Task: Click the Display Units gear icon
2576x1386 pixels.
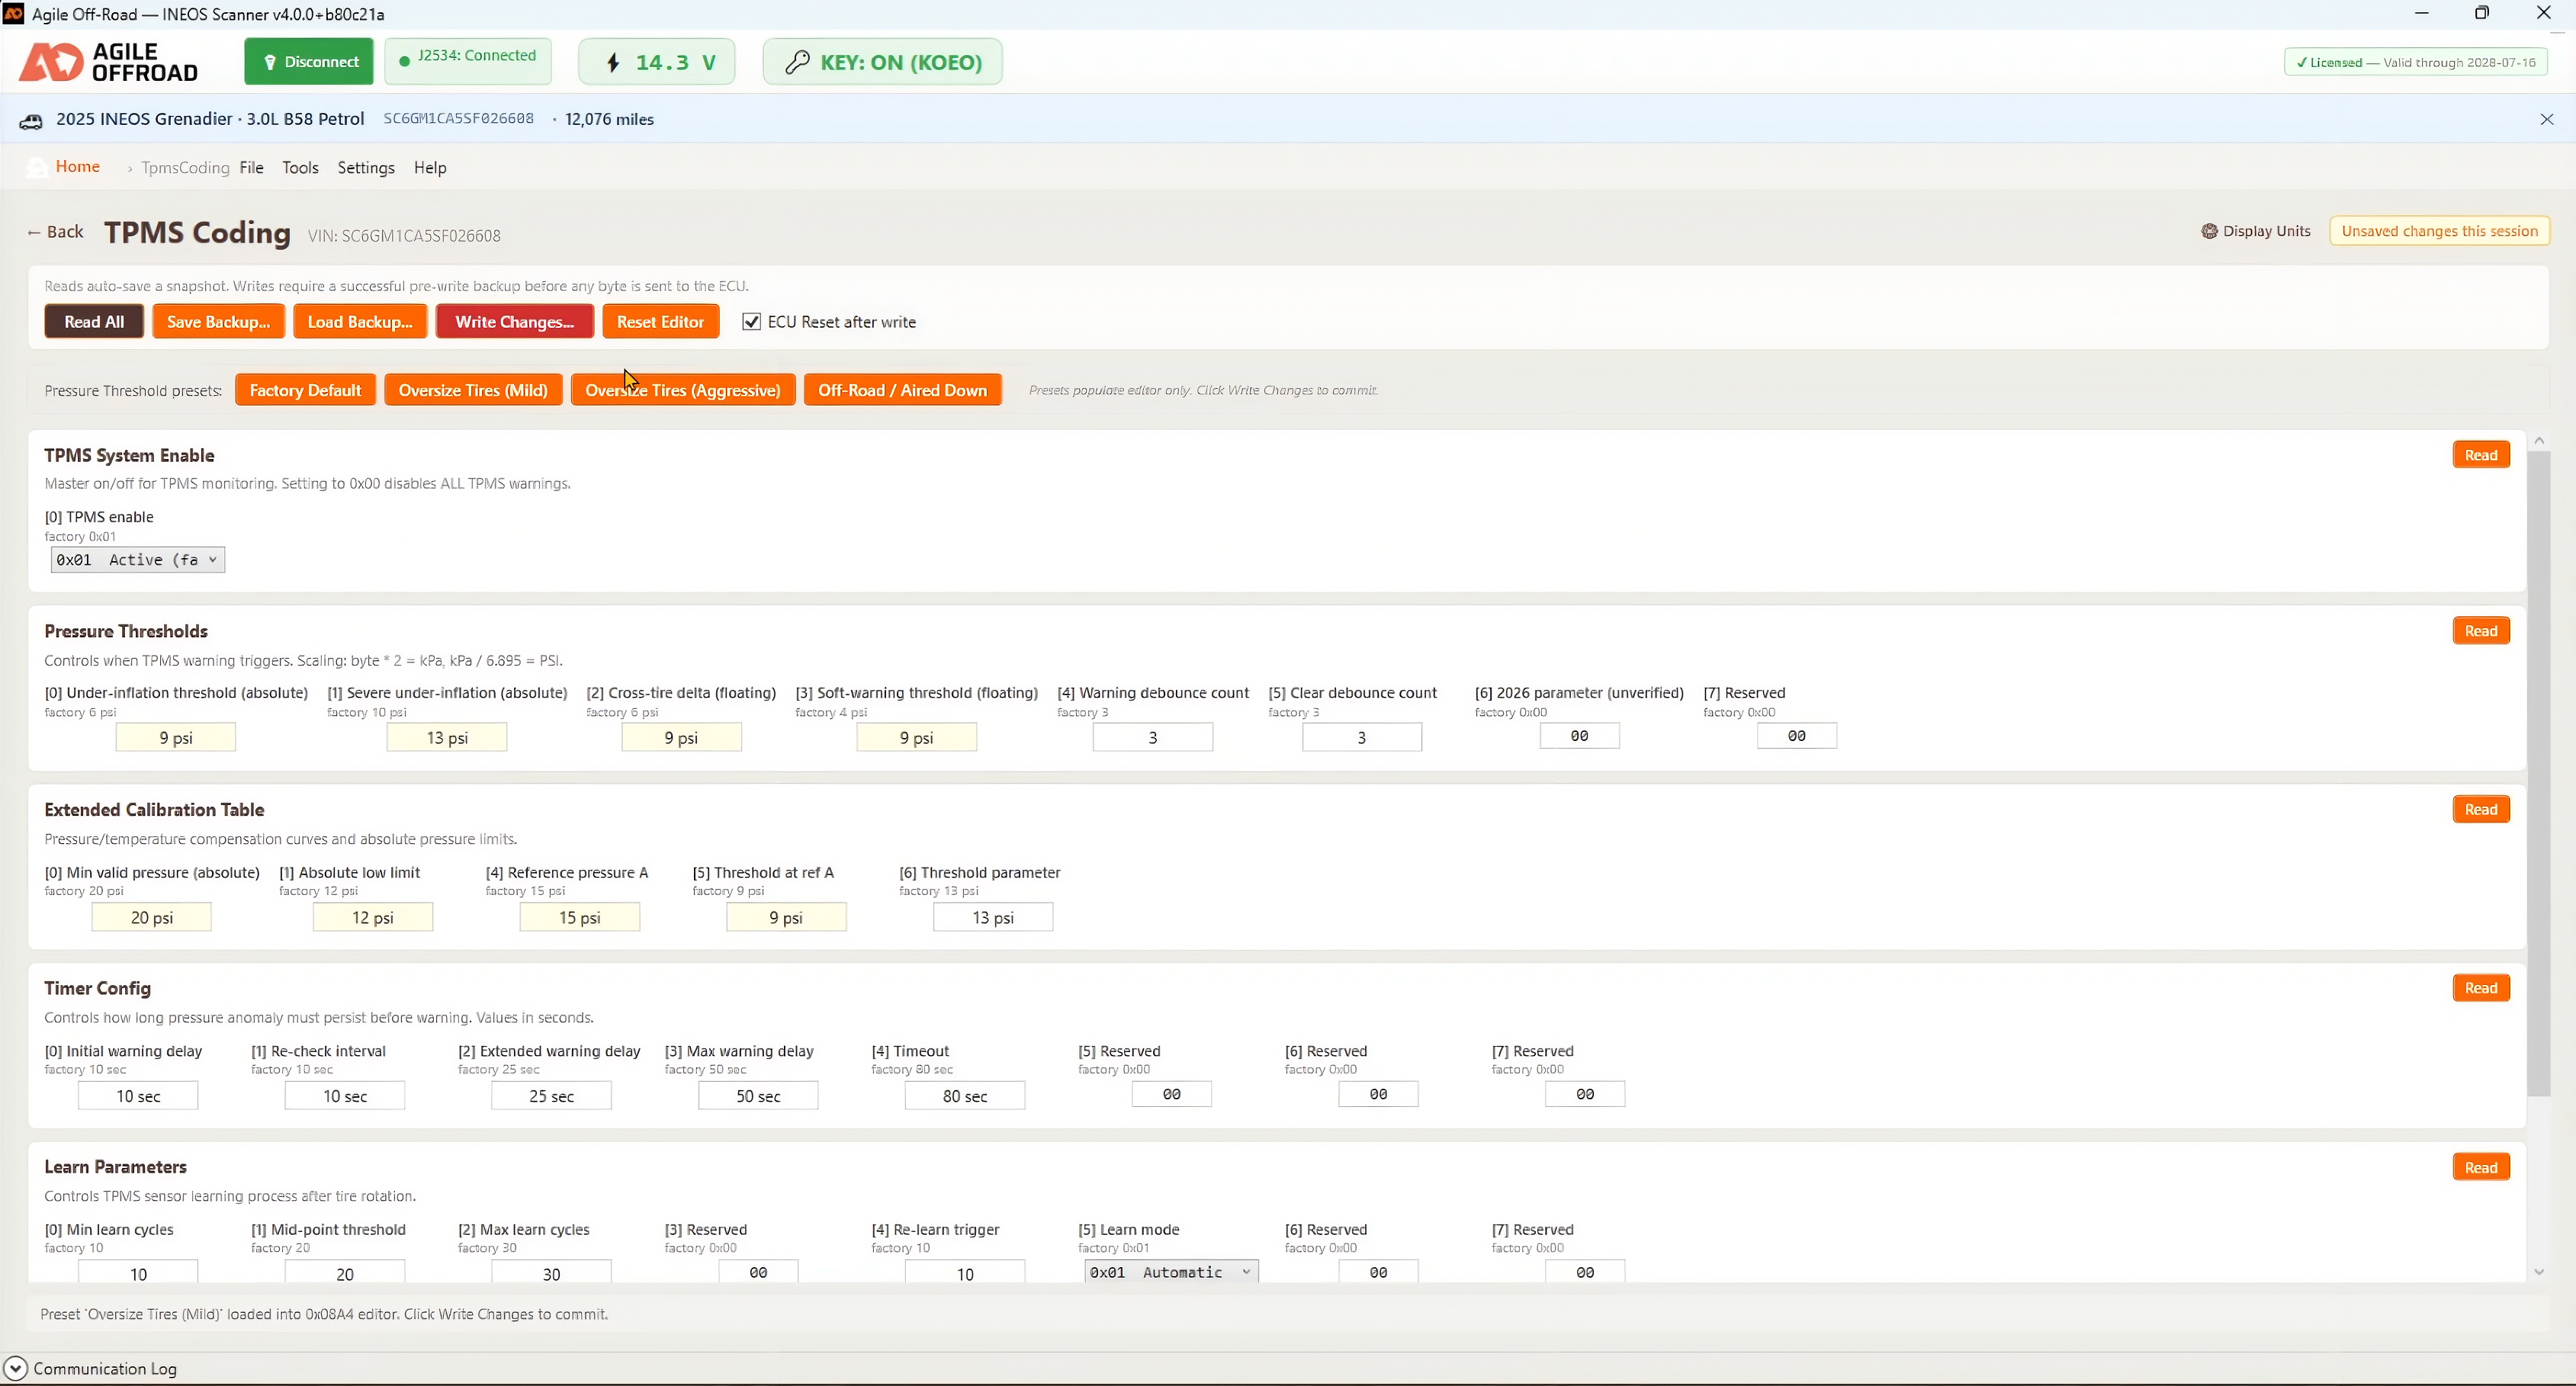Action: [2209, 231]
